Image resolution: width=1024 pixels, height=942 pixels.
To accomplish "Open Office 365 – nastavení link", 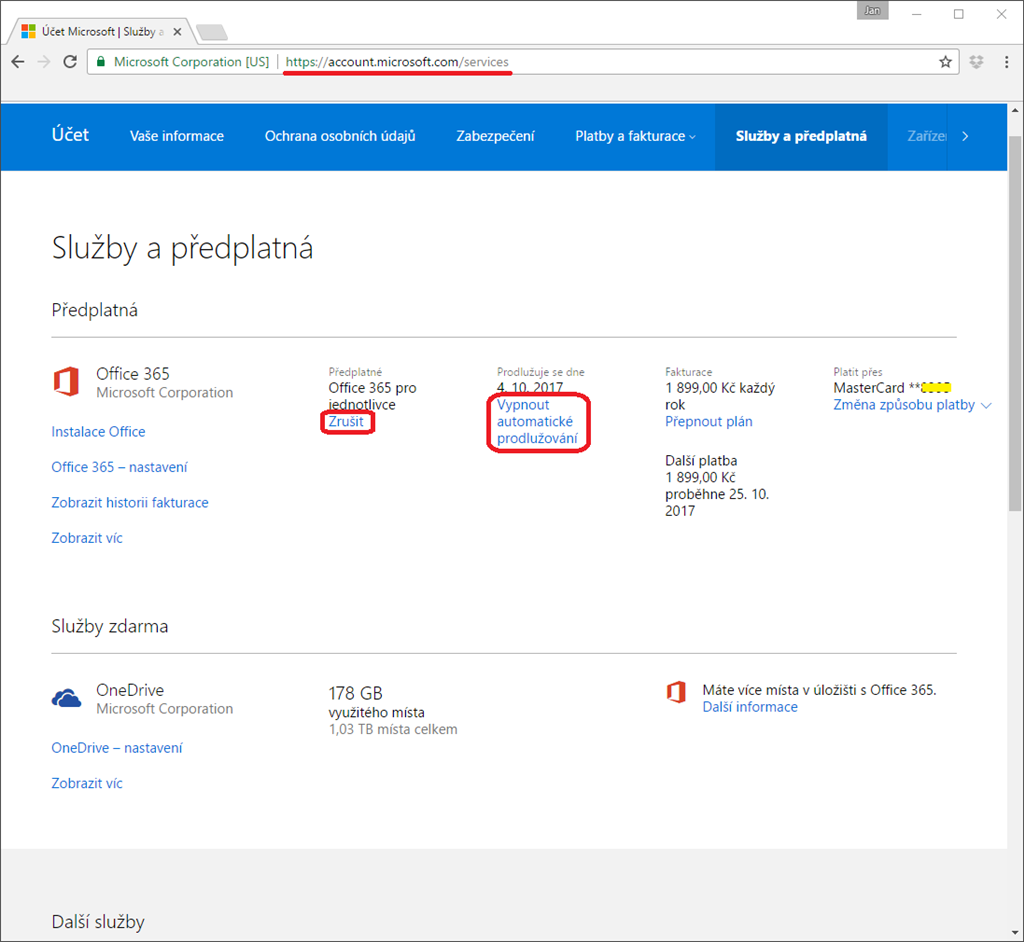I will pyautogui.click(x=119, y=467).
